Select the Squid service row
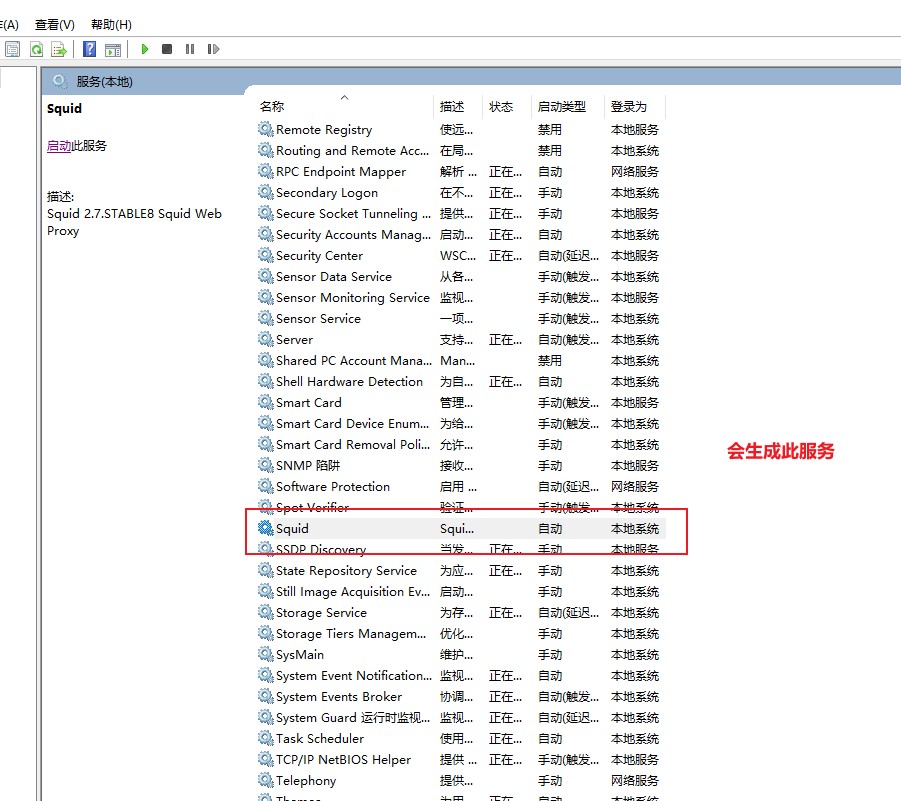The image size is (901, 801). point(292,529)
